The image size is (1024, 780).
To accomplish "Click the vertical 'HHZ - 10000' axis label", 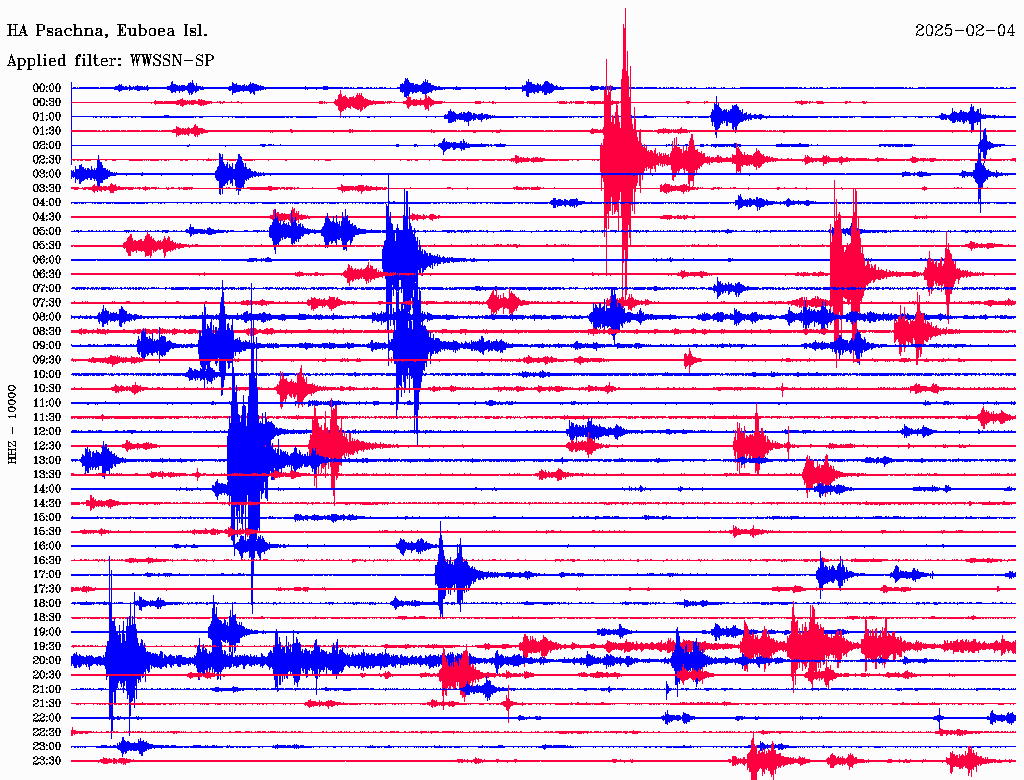I will (x=12, y=424).
